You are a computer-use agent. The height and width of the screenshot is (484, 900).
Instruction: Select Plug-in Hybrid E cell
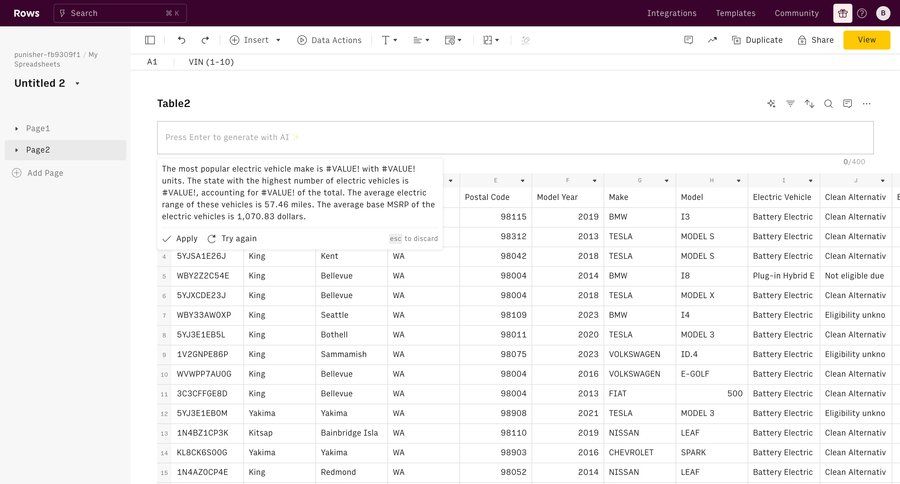(x=783, y=276)
